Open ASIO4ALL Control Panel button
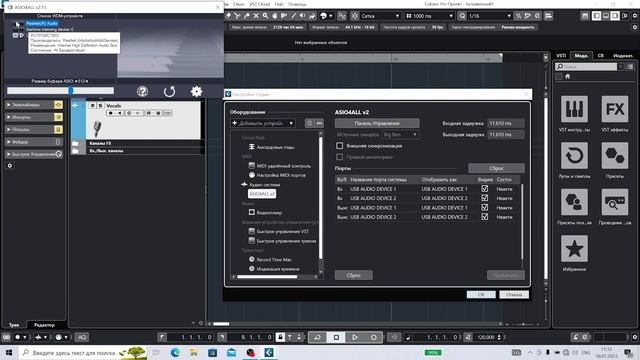This screenshot has height=360, width=640. point(377,123)
